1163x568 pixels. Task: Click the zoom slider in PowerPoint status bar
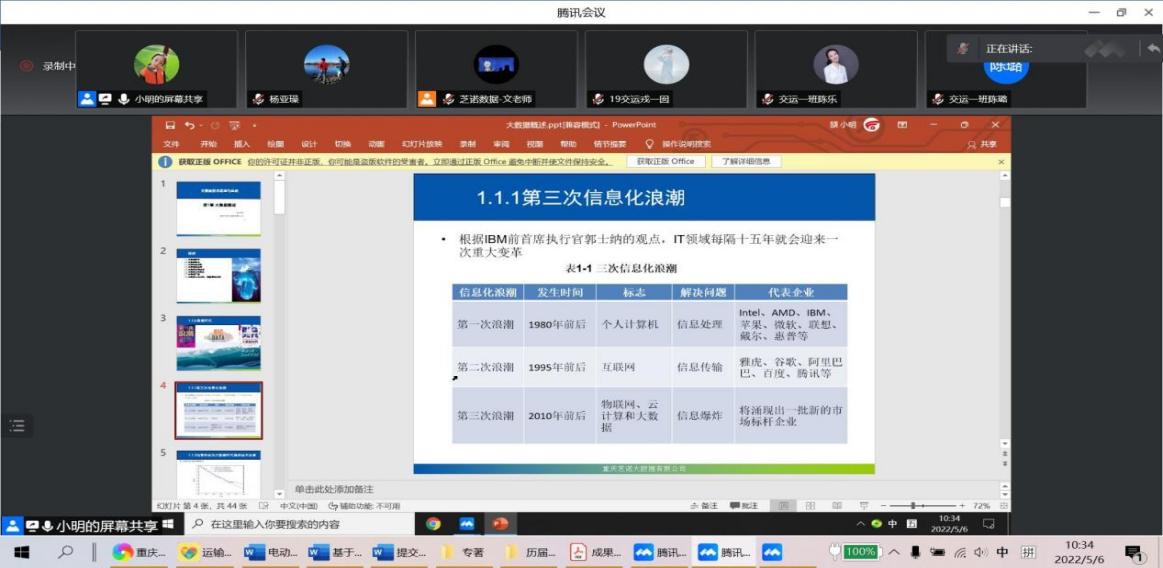pyautogui.click(x=925, y=506)
